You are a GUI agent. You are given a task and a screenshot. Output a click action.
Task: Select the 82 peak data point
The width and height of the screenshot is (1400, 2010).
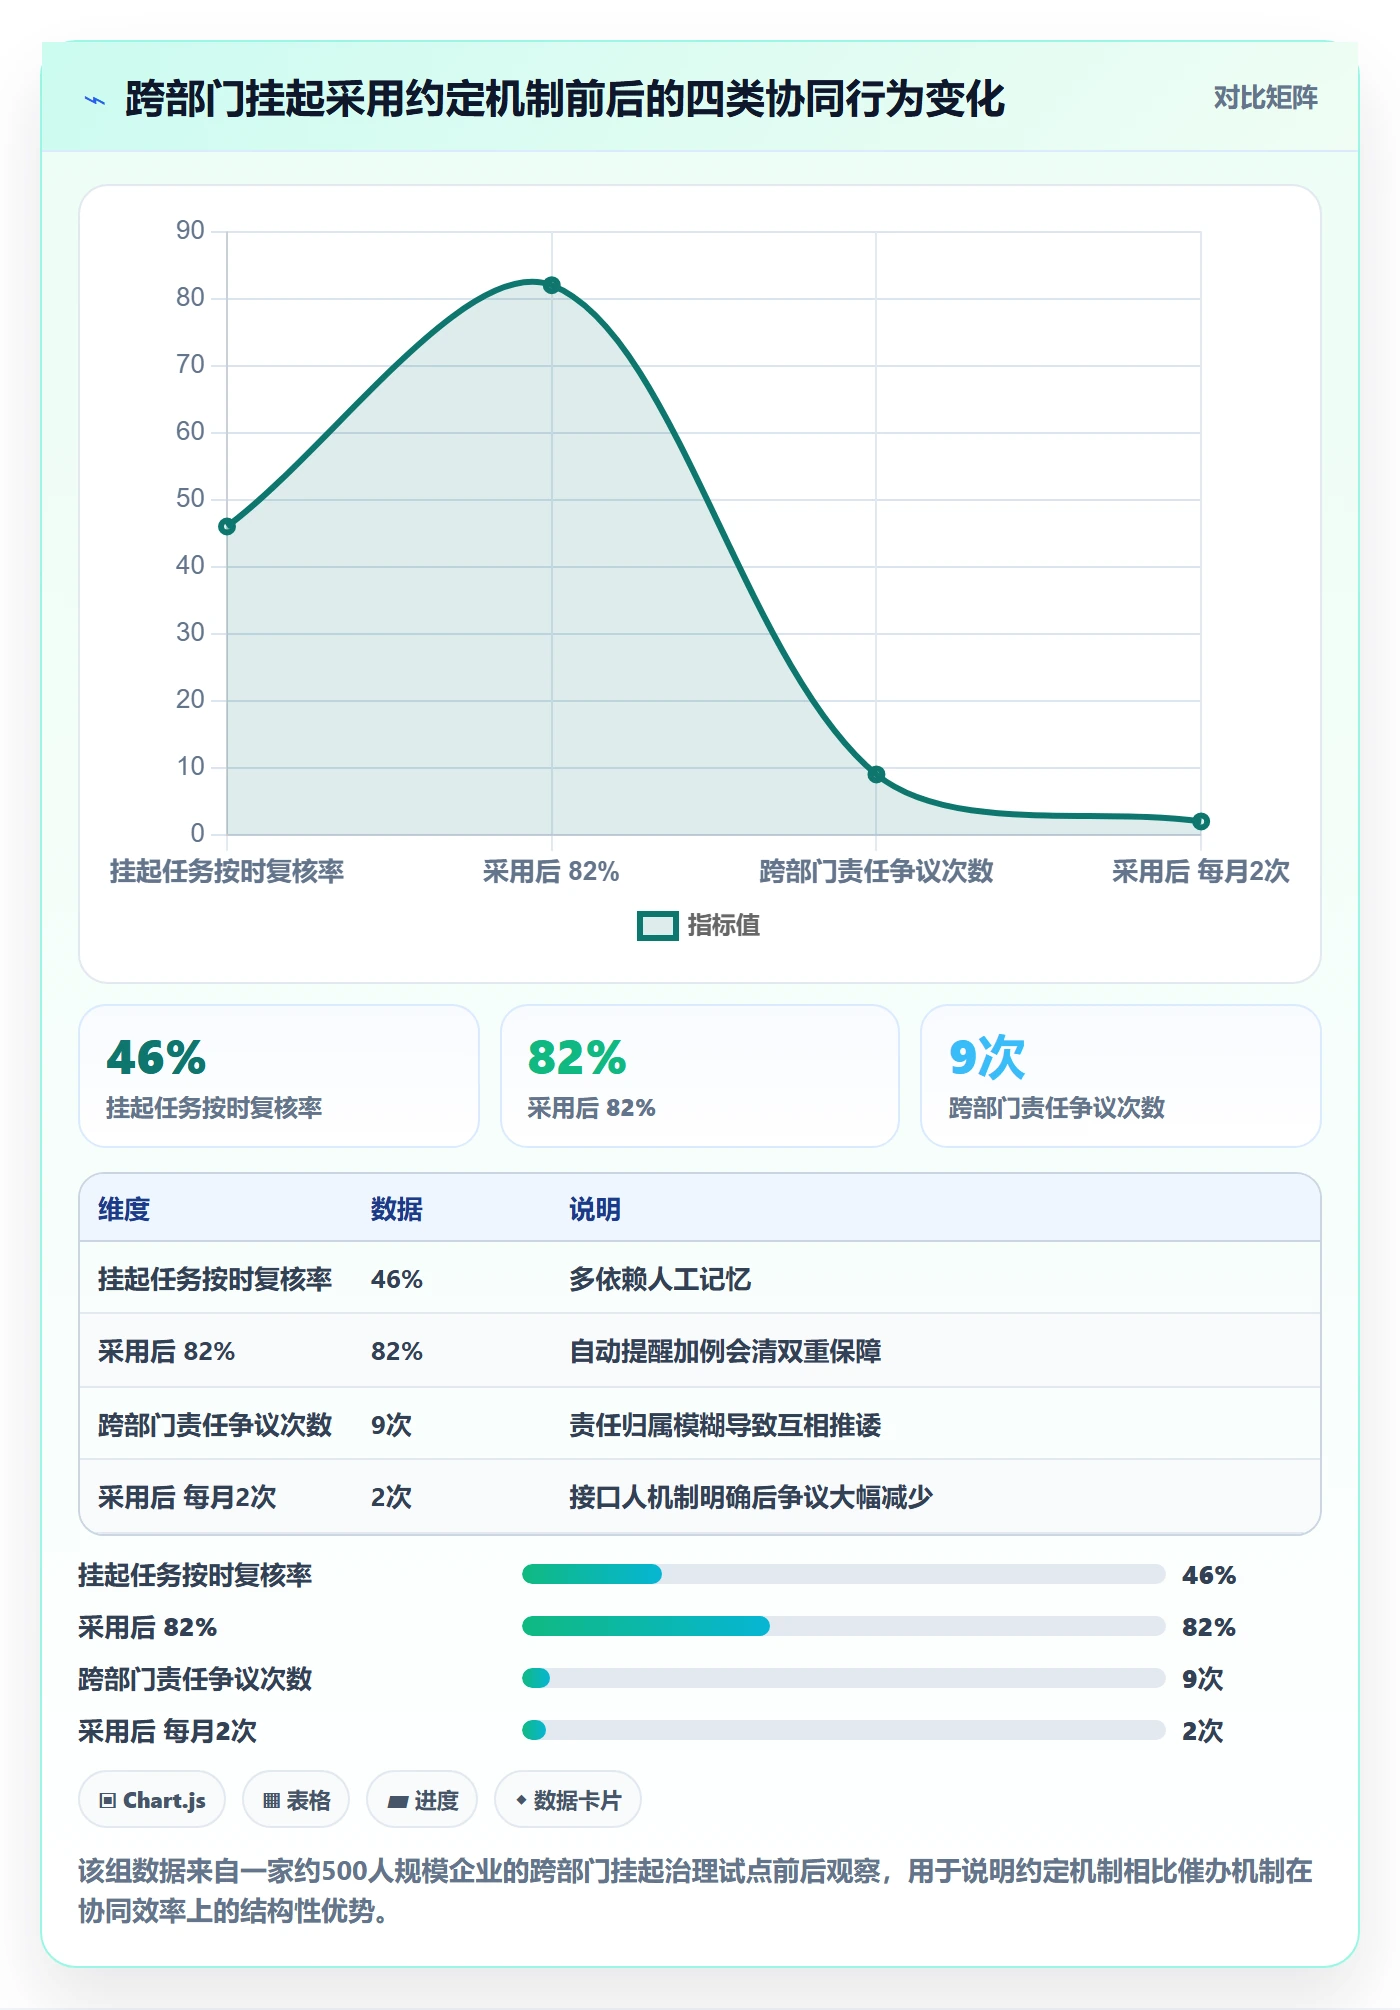[552, 285]
